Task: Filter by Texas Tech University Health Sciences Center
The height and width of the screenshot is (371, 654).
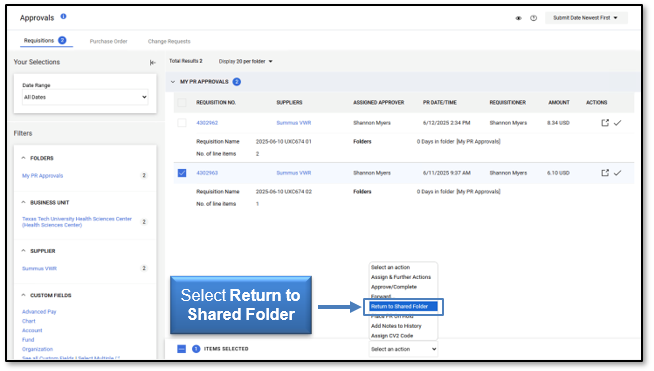Action: [77, 222]
